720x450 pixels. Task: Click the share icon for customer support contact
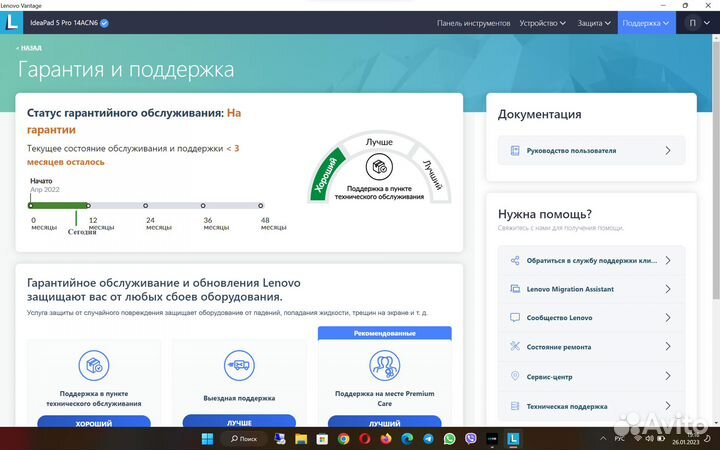point(515,260)
